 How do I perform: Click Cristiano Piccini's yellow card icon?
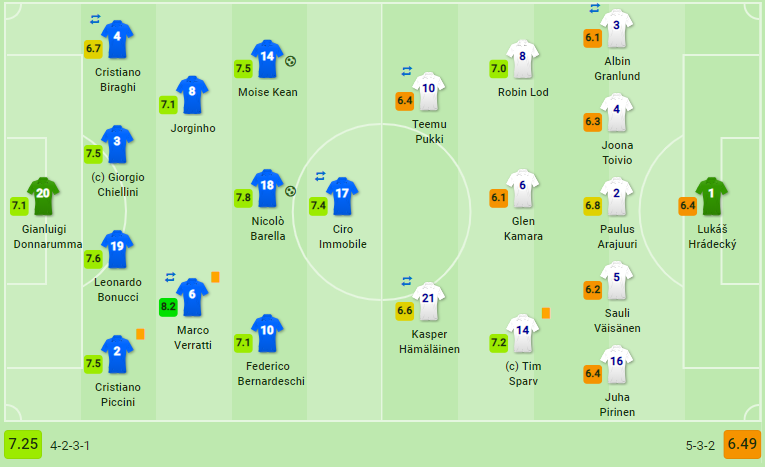[140, 334]
